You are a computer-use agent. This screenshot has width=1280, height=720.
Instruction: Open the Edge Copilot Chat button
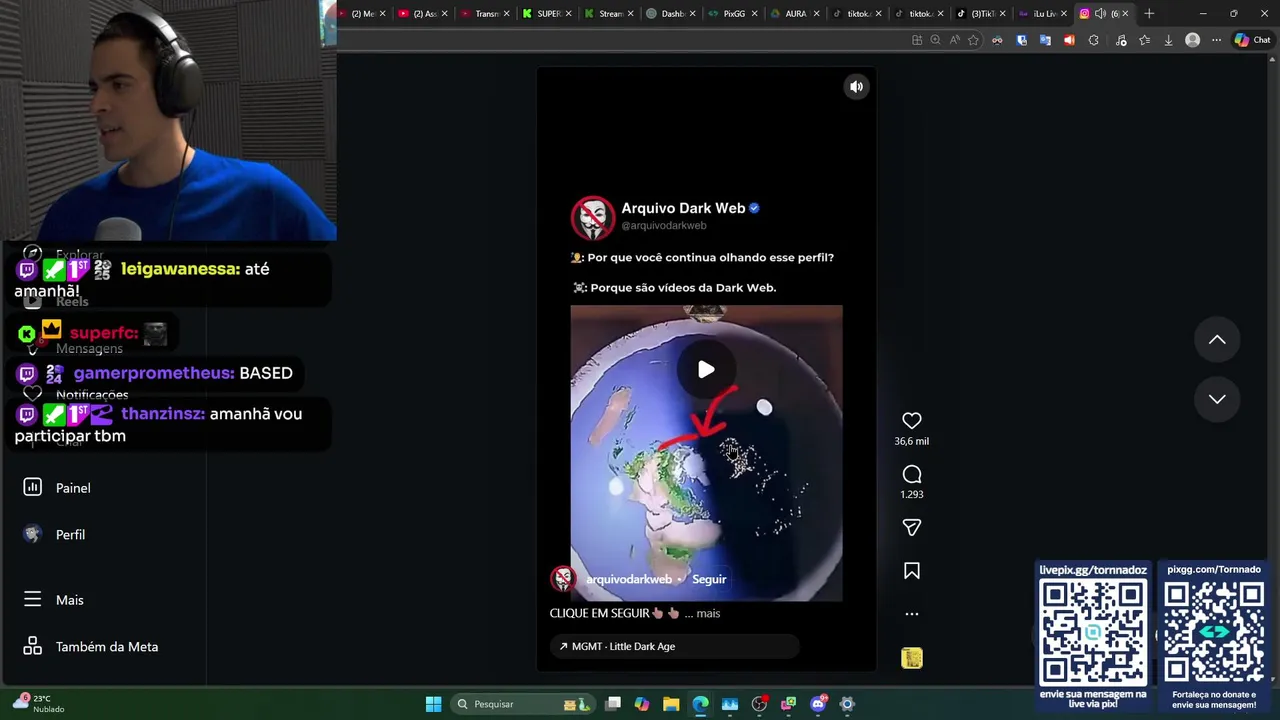click(1252, 40)
